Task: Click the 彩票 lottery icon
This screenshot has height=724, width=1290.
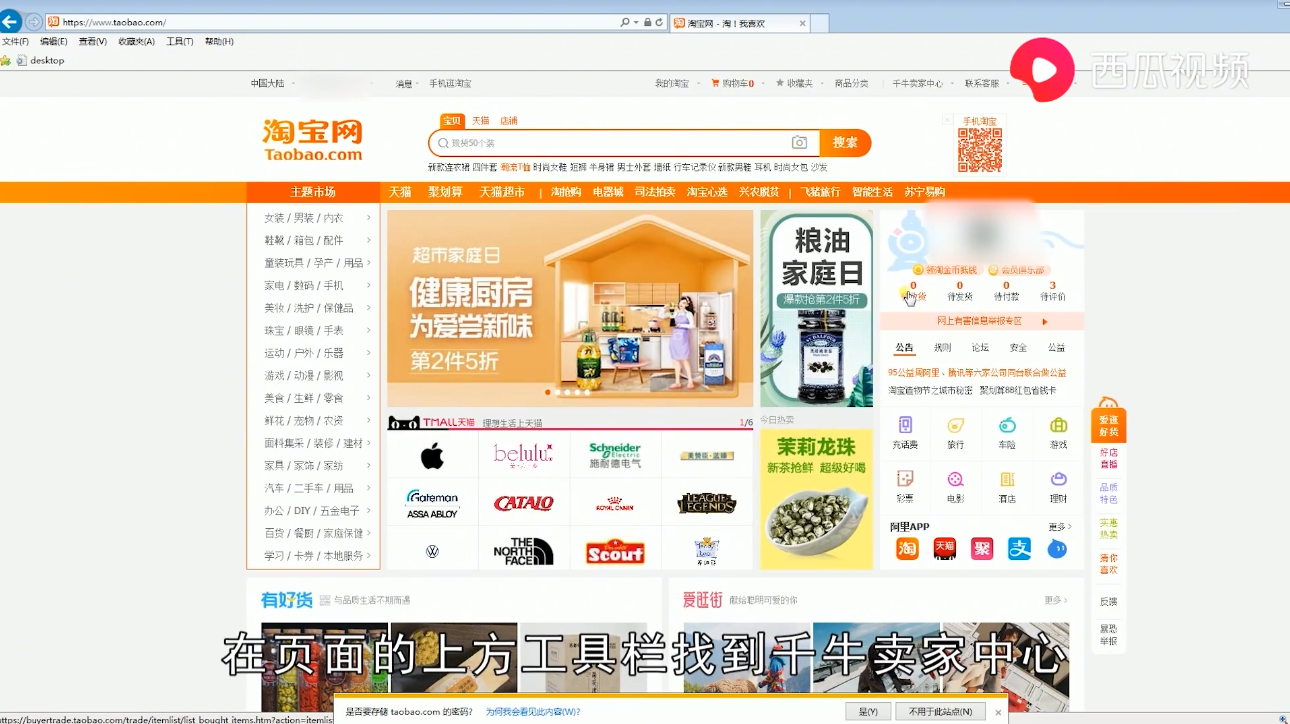Action: pyautogui.click(x=905, y=484)
